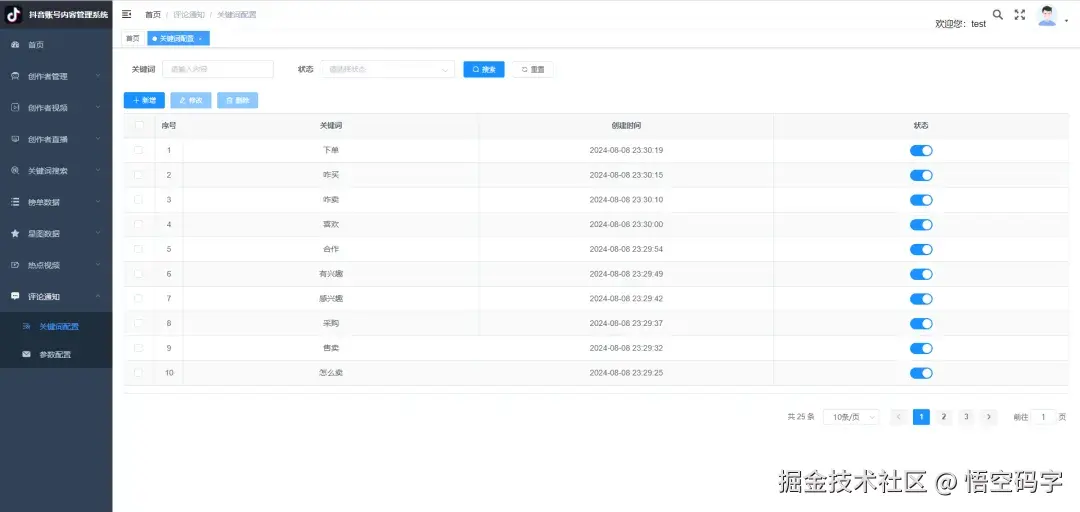Select the 关键词配置 tab in the tab strip
Image resolution: width=1080 pixels, height=512 pixels.
[x=178, y=39]
